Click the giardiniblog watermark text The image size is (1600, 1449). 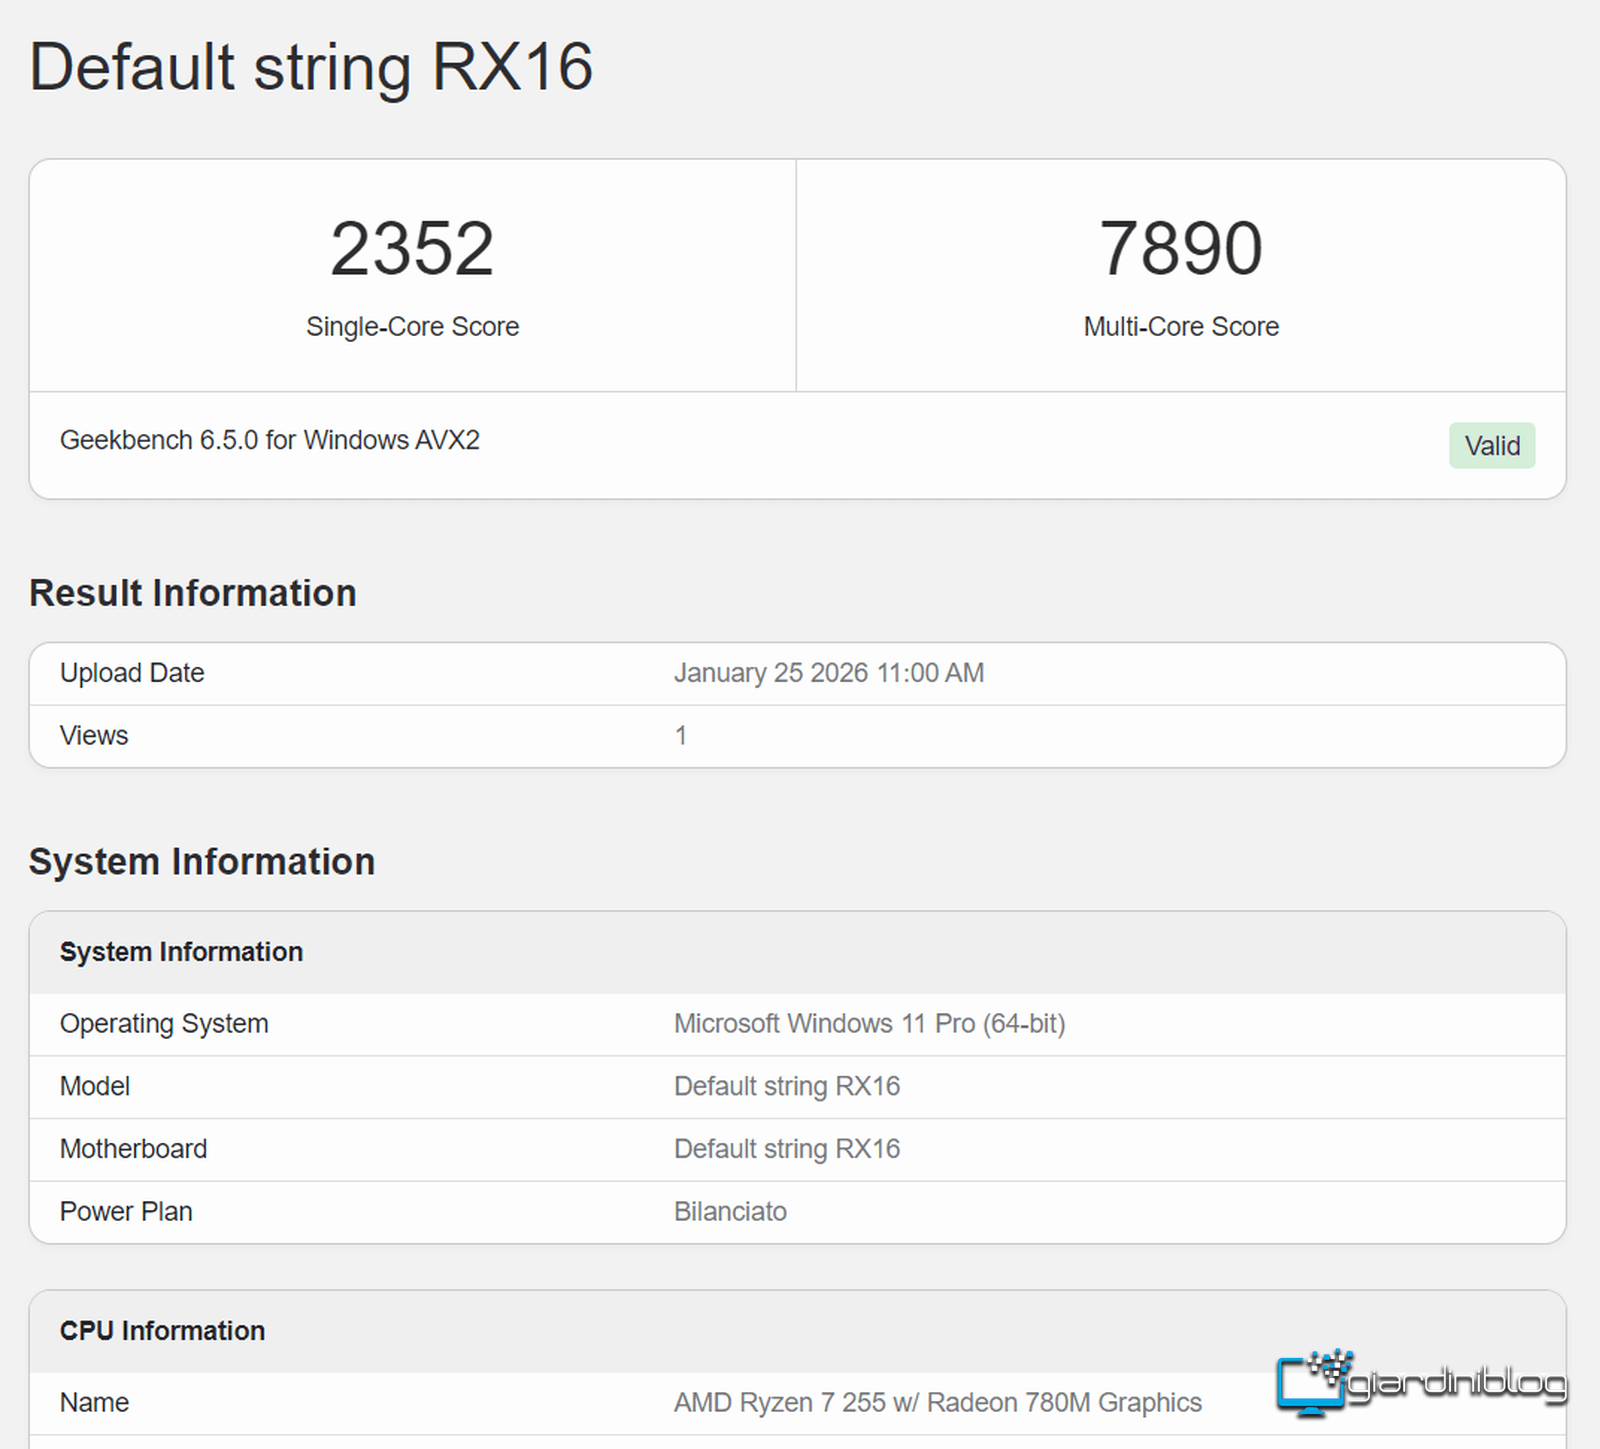click(x=1457, y=1384)
